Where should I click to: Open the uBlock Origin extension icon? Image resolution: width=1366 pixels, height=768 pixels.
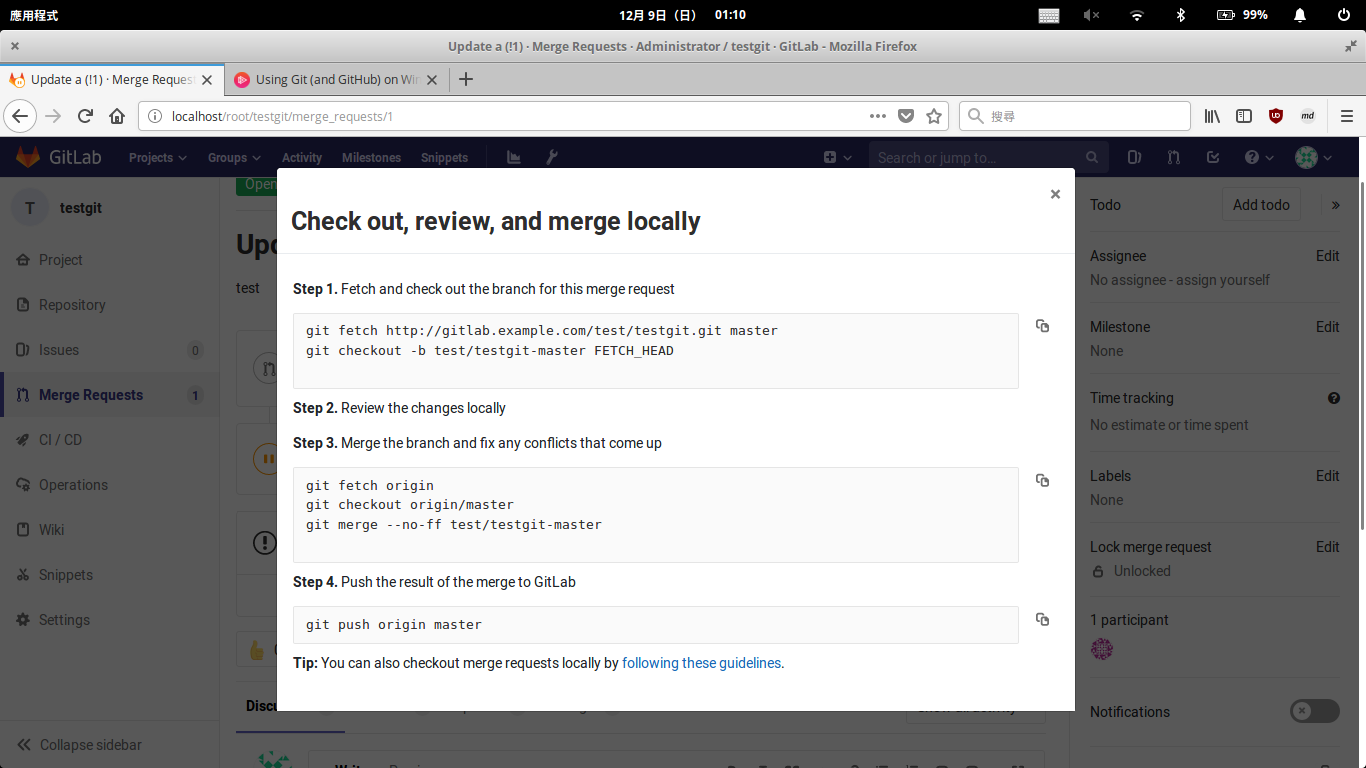[1276, 116]
